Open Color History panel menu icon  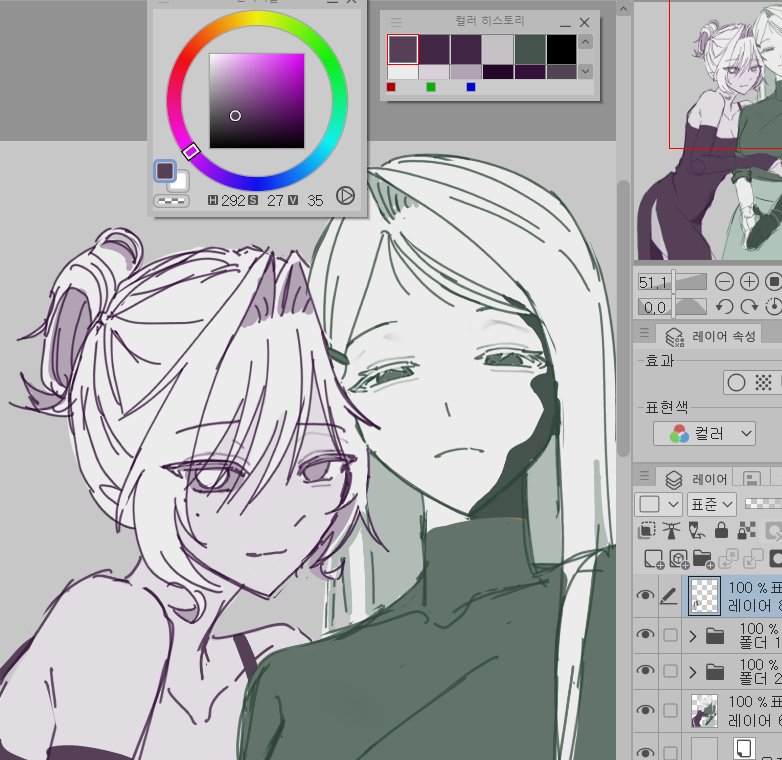(396, 22)
